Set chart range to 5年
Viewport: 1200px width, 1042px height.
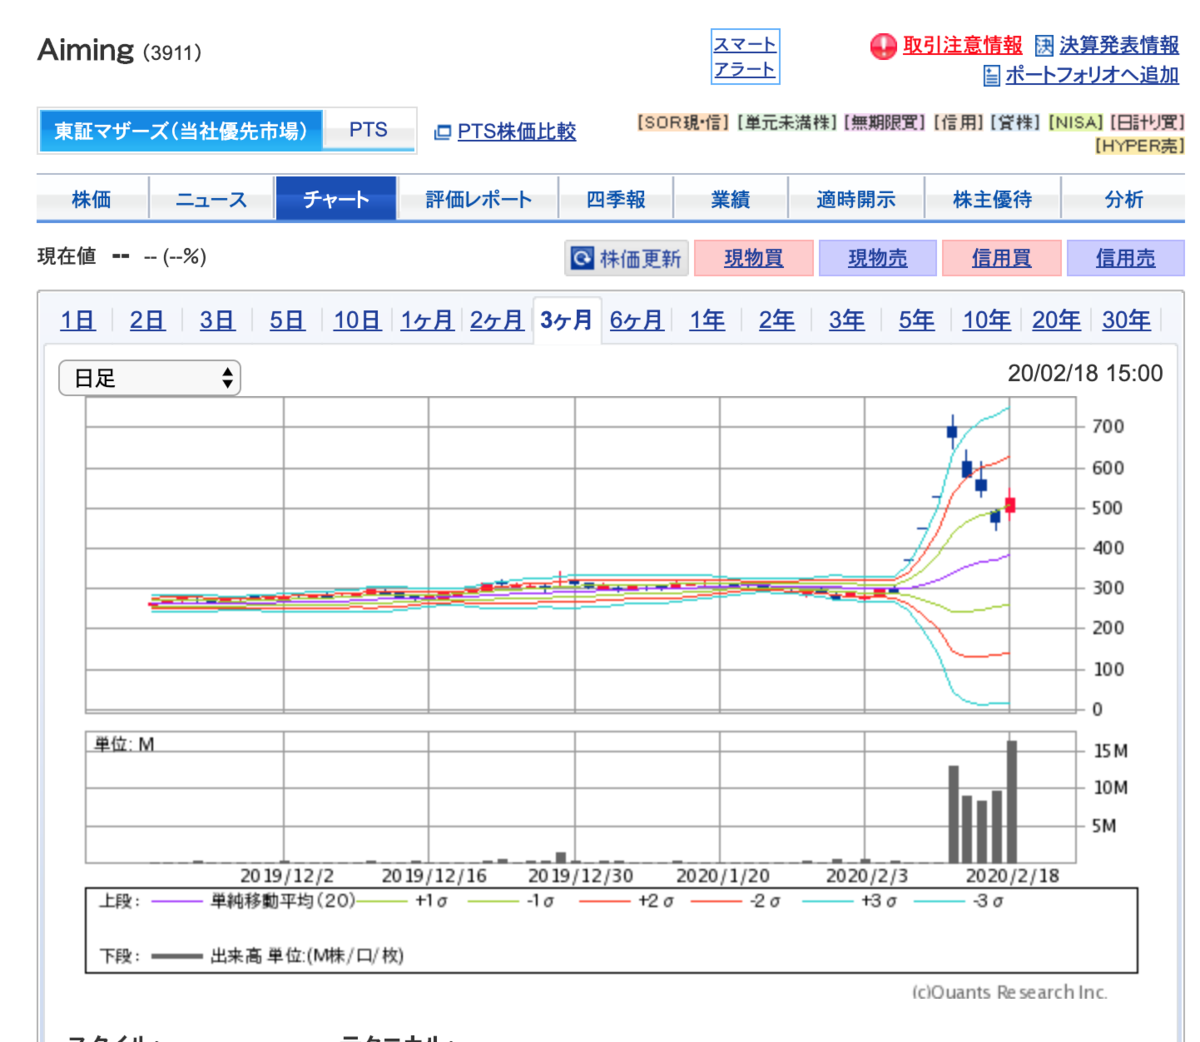pos(917,320)
